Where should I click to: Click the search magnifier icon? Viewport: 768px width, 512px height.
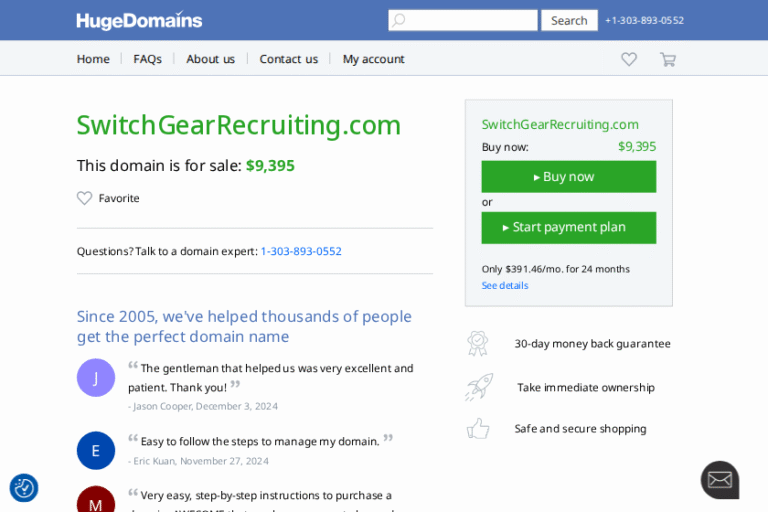tap(399, 20)
